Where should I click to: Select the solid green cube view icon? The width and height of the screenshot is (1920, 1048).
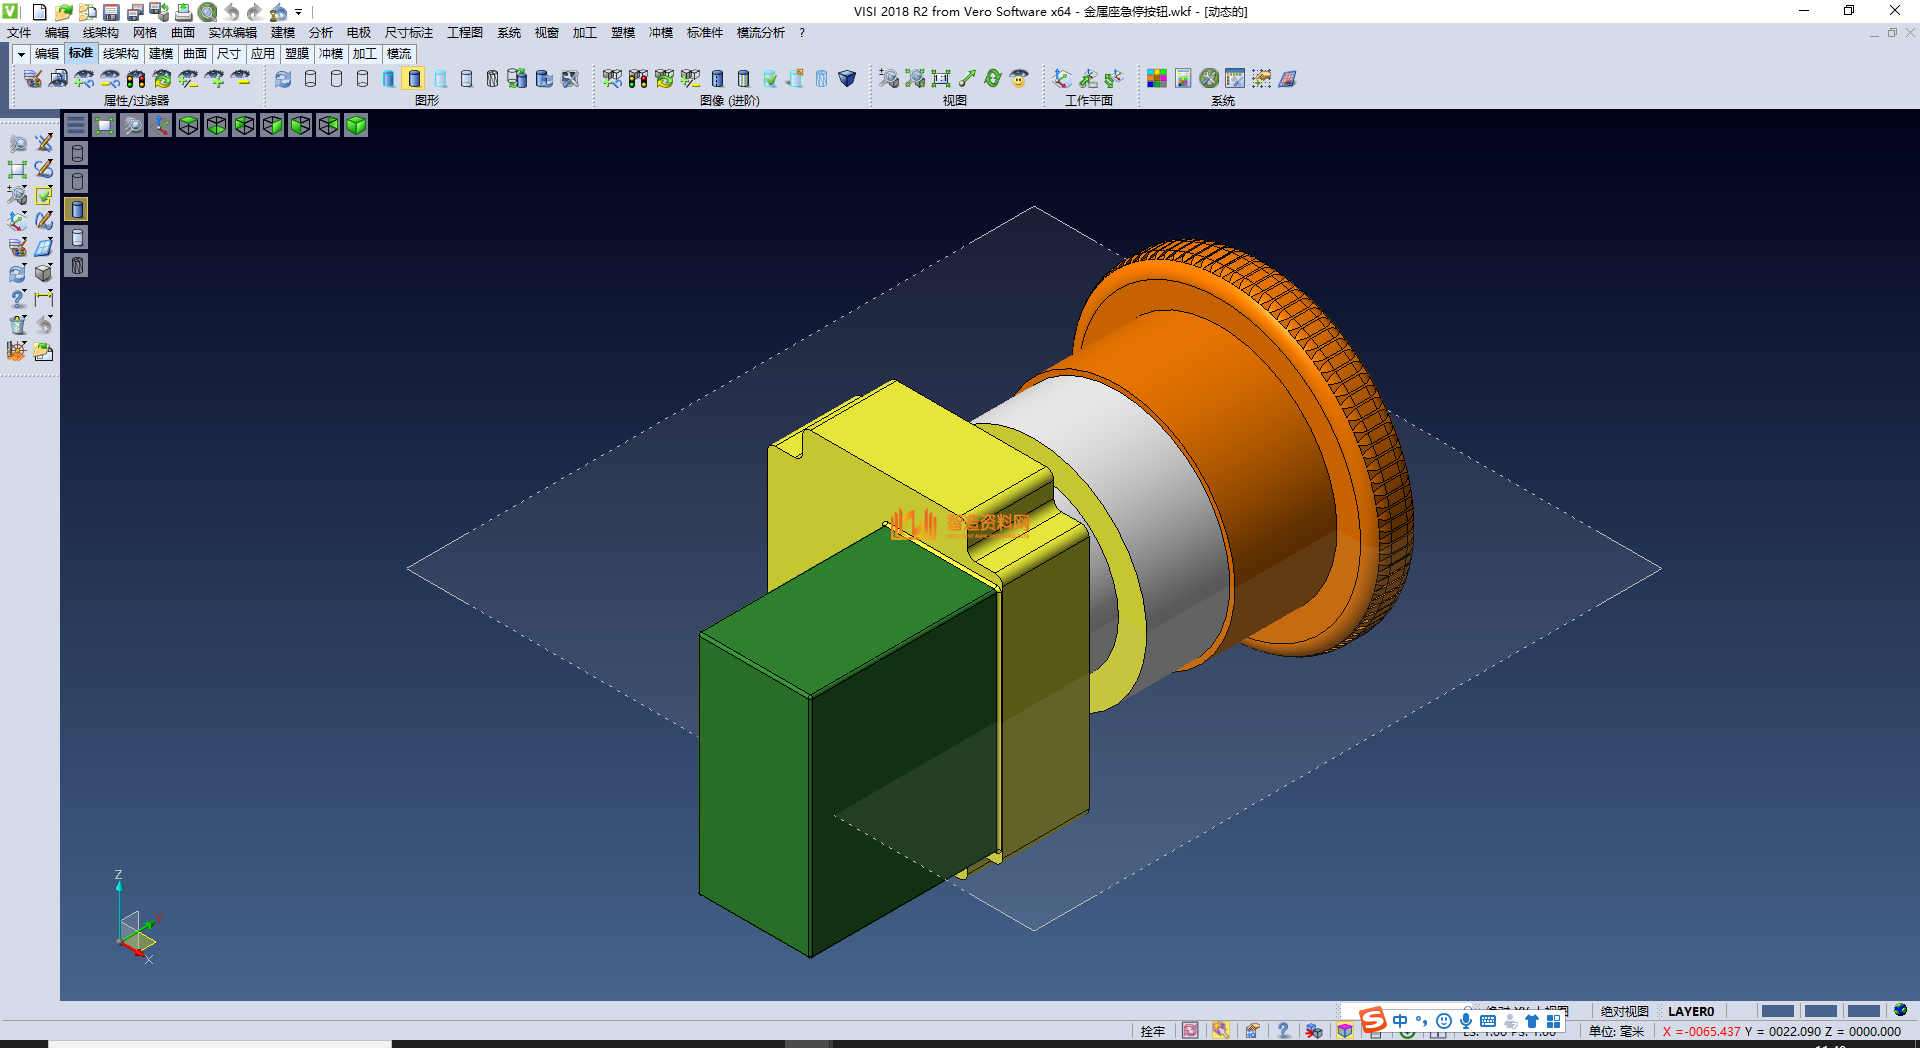click(356, 125)
